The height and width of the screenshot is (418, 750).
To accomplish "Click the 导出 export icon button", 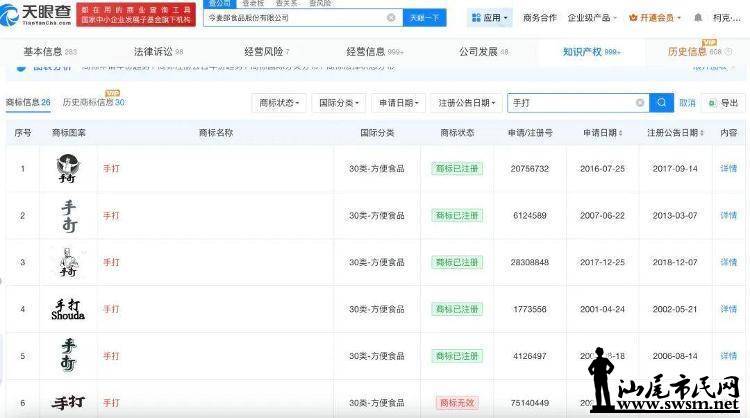I will pos(724,103).
